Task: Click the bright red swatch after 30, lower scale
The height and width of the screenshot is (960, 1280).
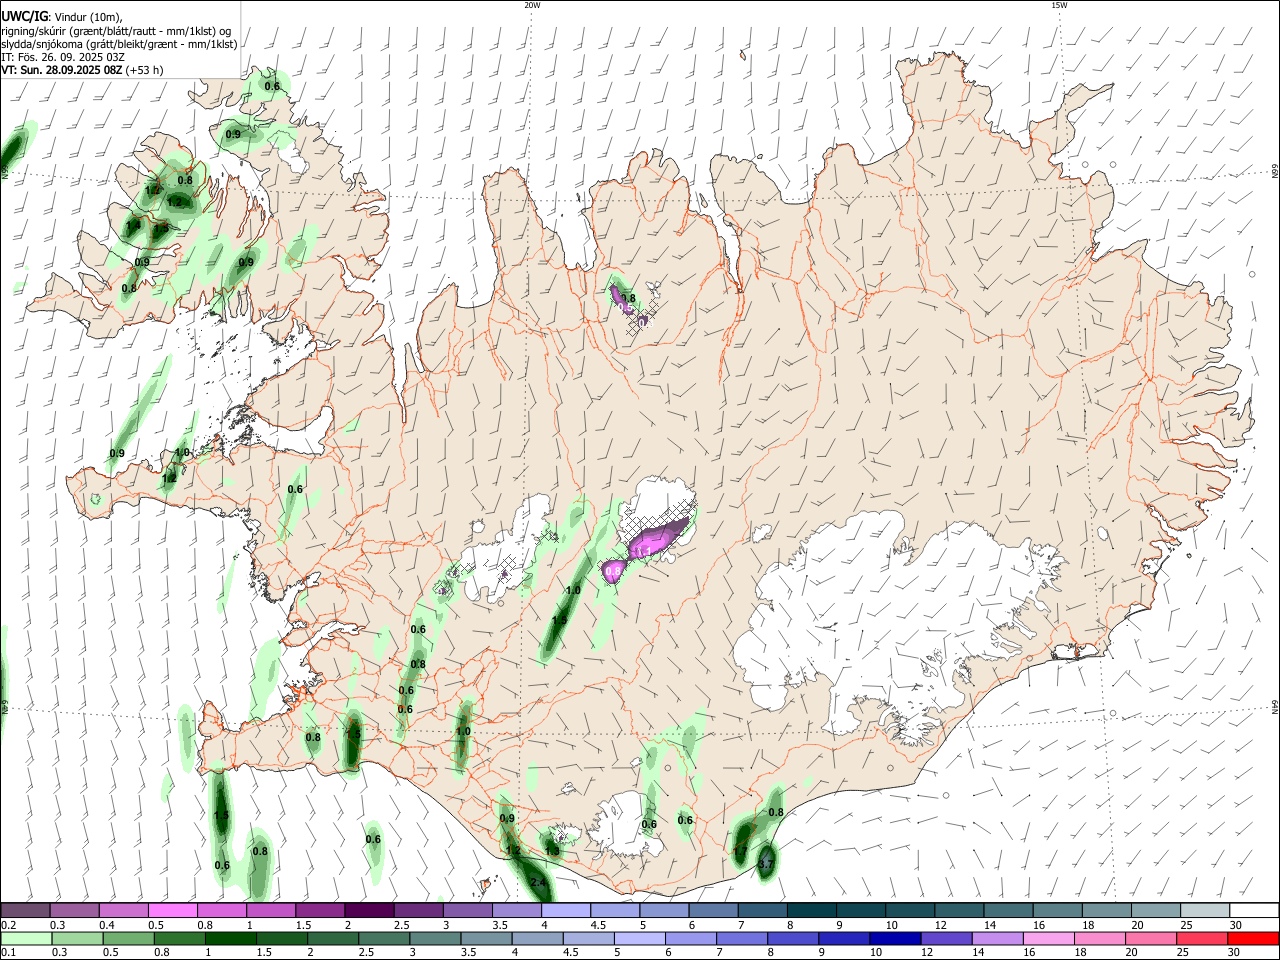Action: [1252, 938]
